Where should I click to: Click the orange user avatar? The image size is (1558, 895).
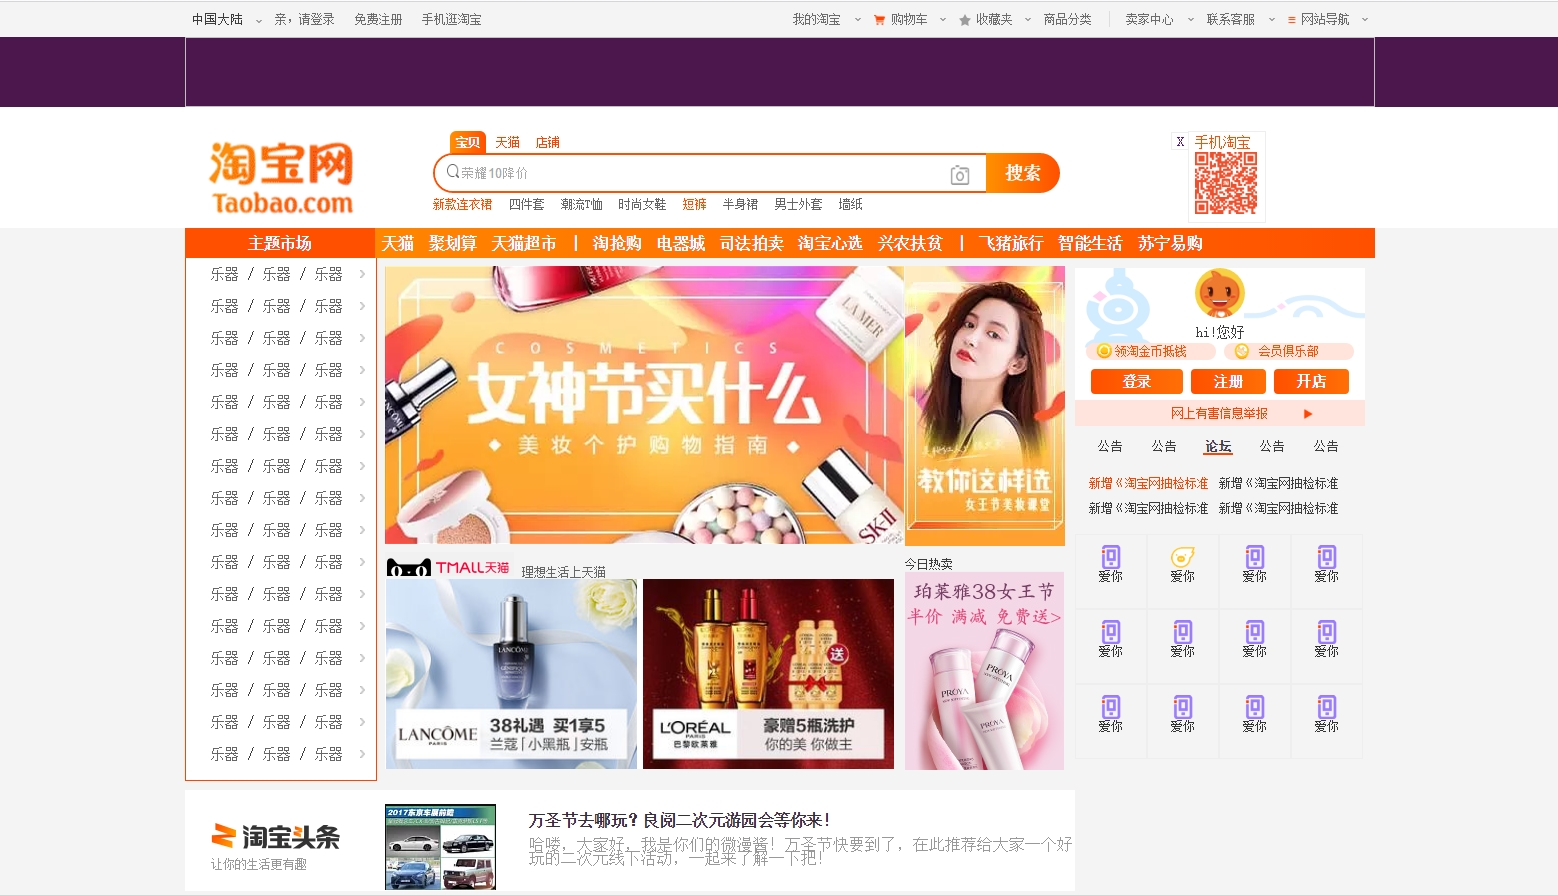coord(1220,294)
